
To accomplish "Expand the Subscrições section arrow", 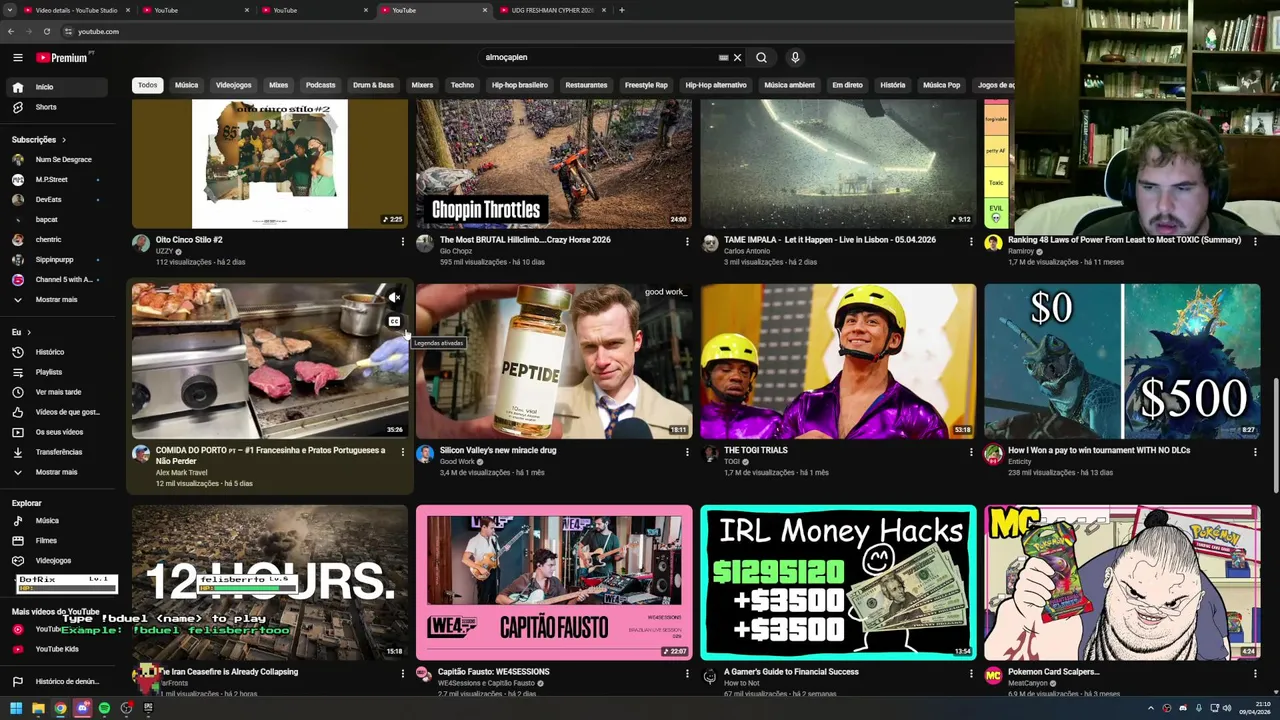I will 64,140.
